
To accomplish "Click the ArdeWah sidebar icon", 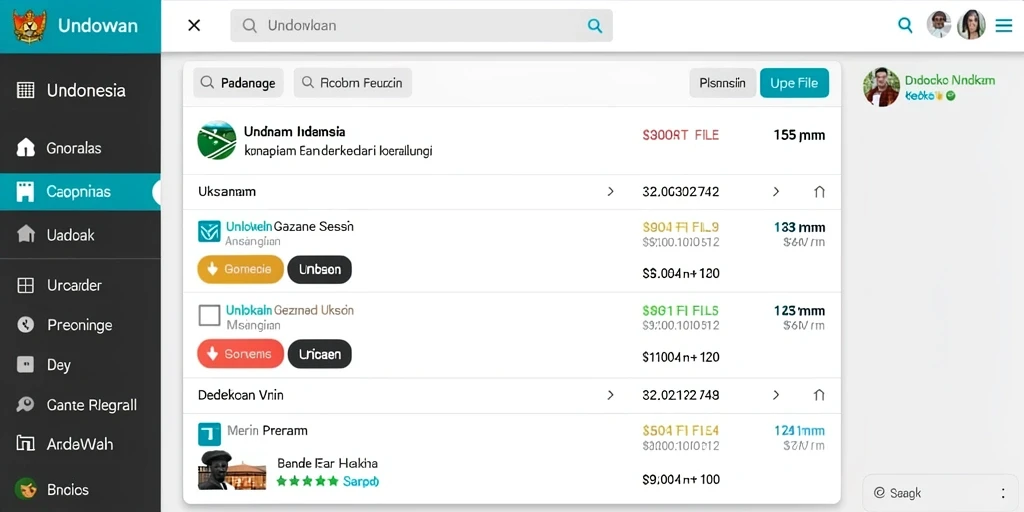I will (25, 444).
